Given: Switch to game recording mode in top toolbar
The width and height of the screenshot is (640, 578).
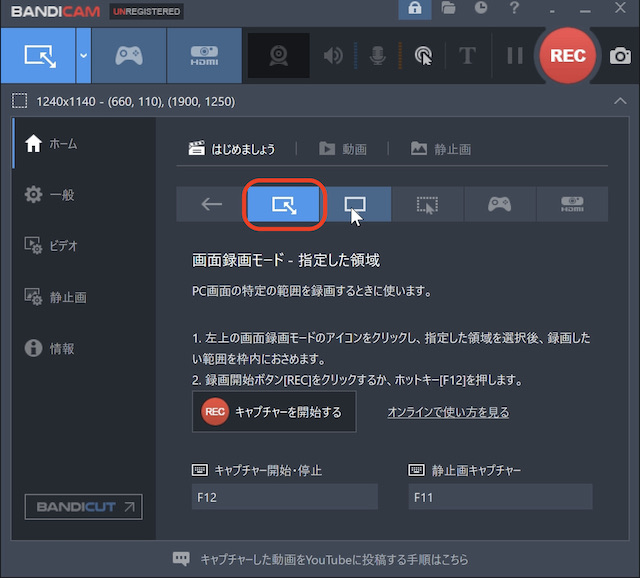Looking at the screenshot, I should point(129,56).
